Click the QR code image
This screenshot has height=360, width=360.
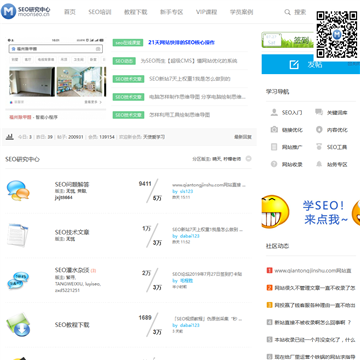(x=337, y=34)
